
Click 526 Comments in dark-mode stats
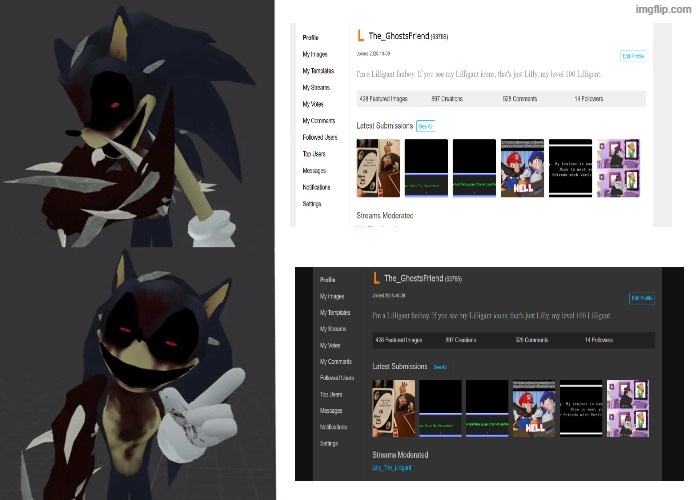point(532,340)
